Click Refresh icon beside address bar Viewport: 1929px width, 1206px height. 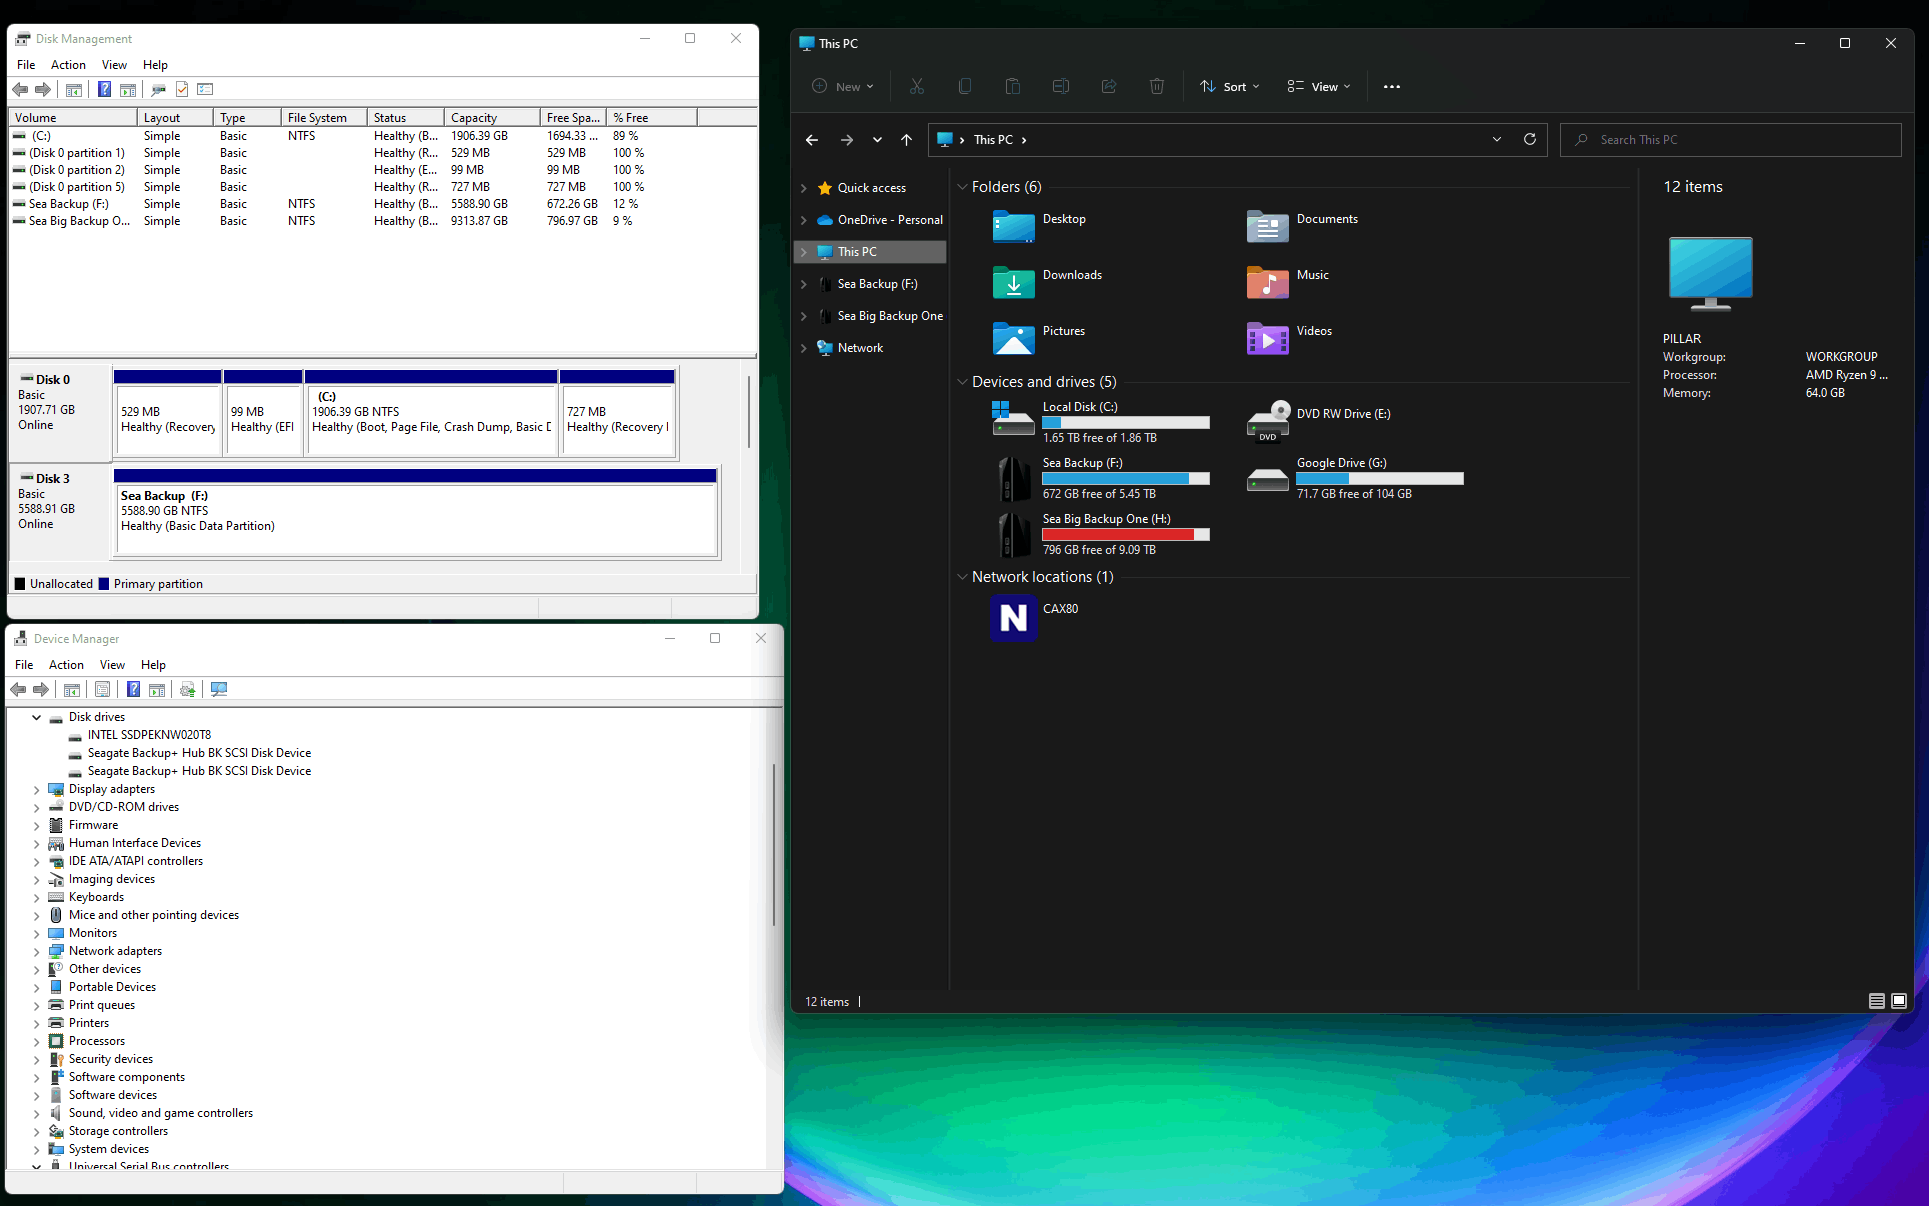tap(1529, 140)
